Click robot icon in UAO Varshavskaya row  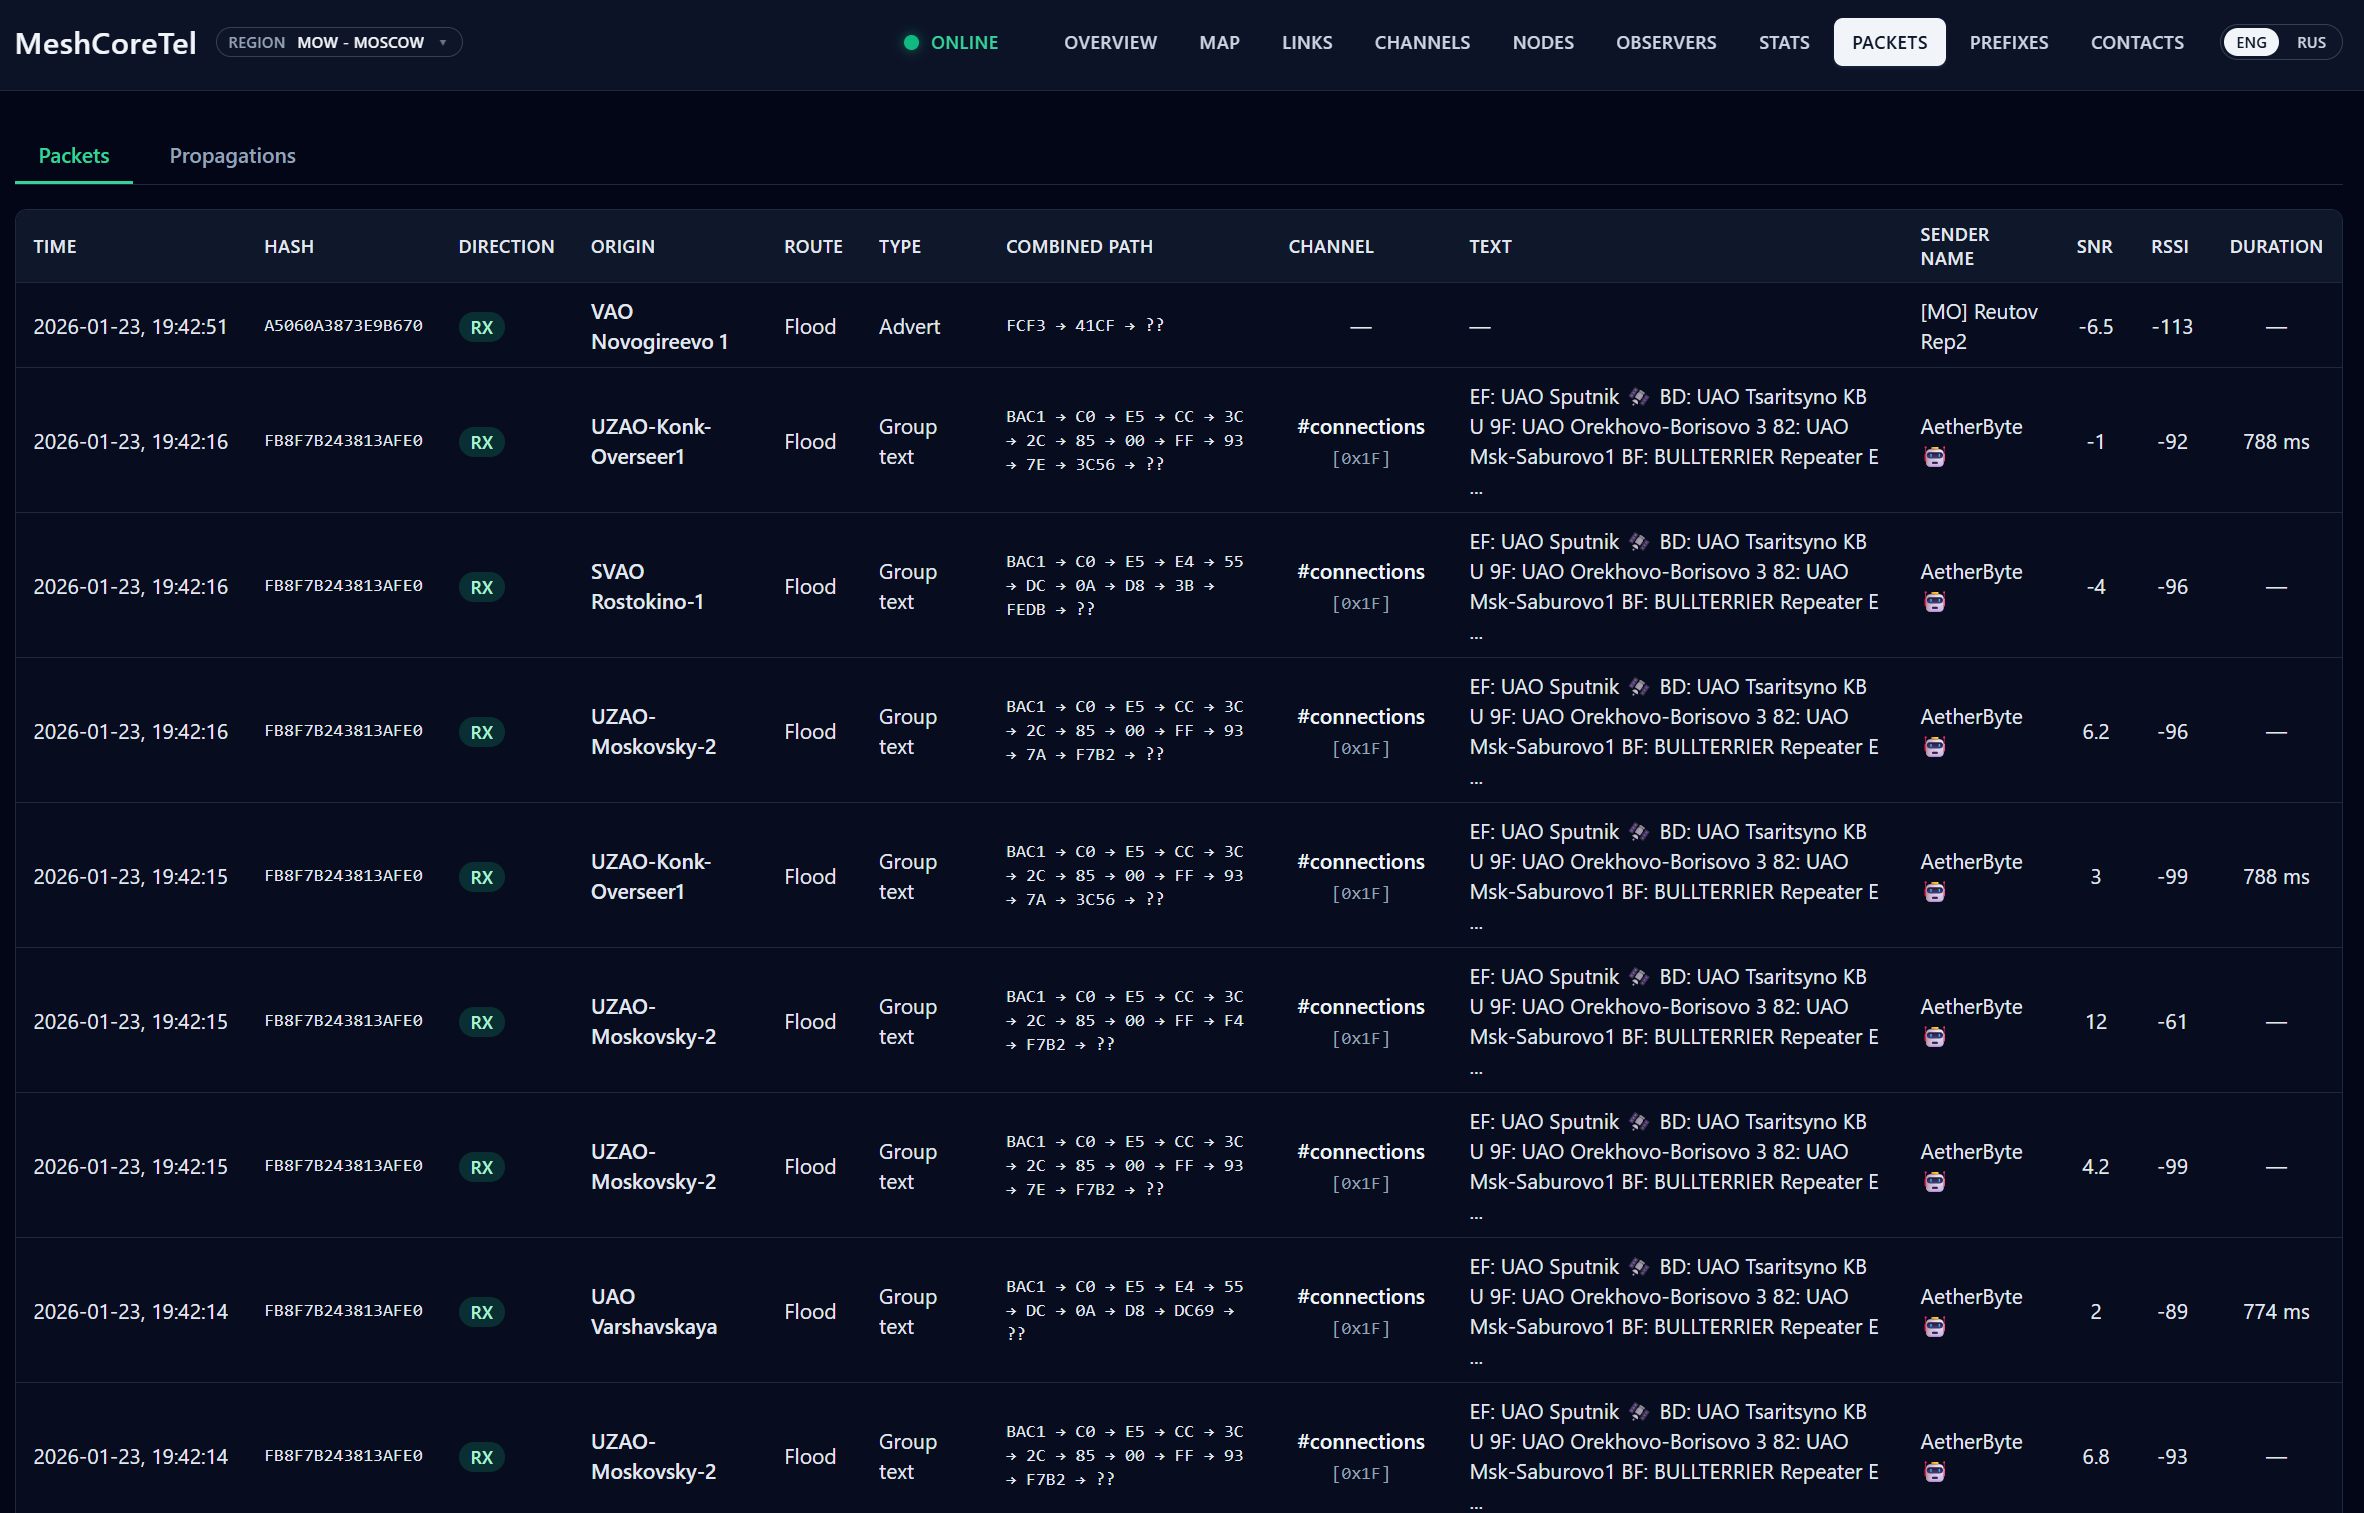(x=1934, y=1328)
